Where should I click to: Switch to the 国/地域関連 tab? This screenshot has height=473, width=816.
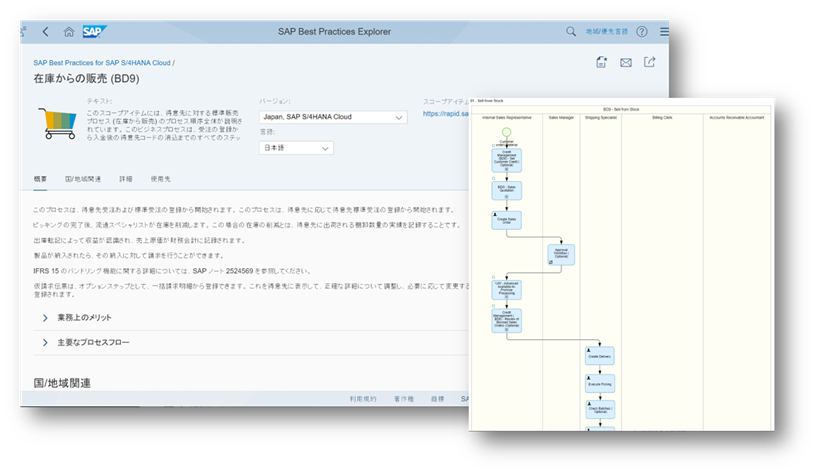(83, 179)
